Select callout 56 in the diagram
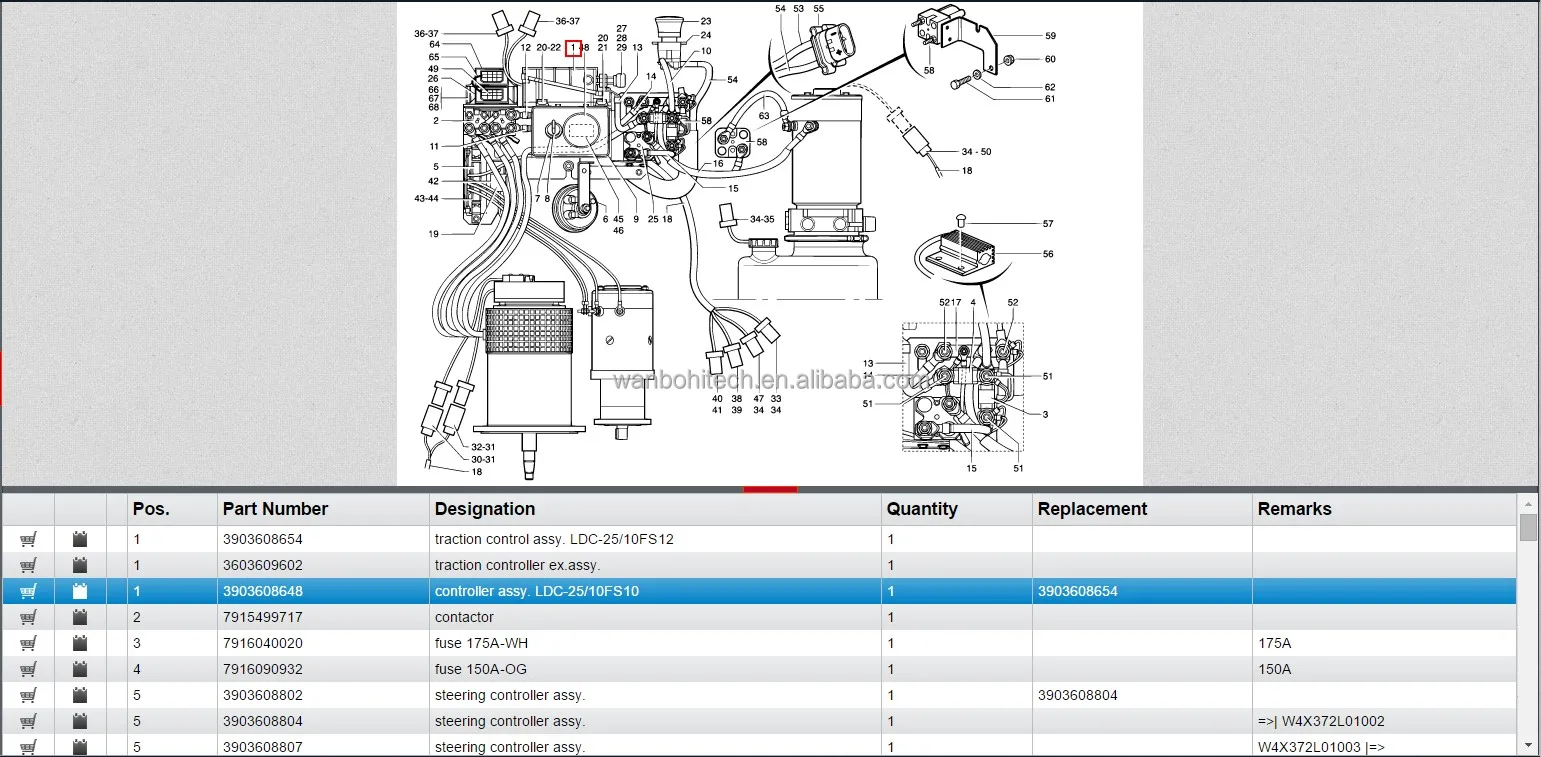1541x757 pixels. pyautogui.click(x=1048, y=254)
